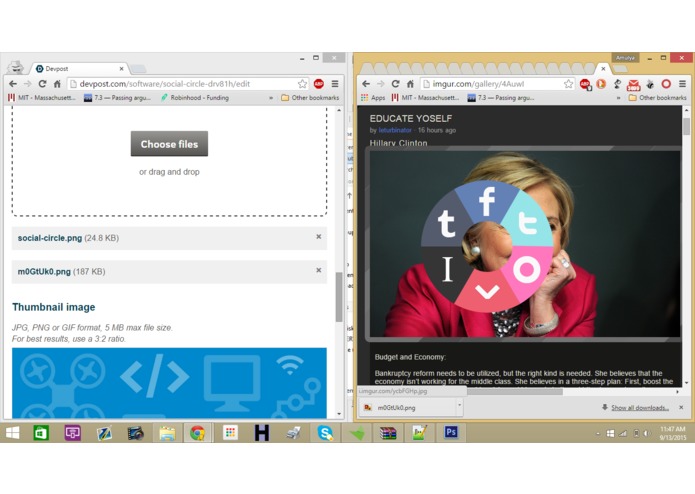
Task: Click the Facebook segment of the circular menu
Action: pyautogui.click(x=487, y=200)
